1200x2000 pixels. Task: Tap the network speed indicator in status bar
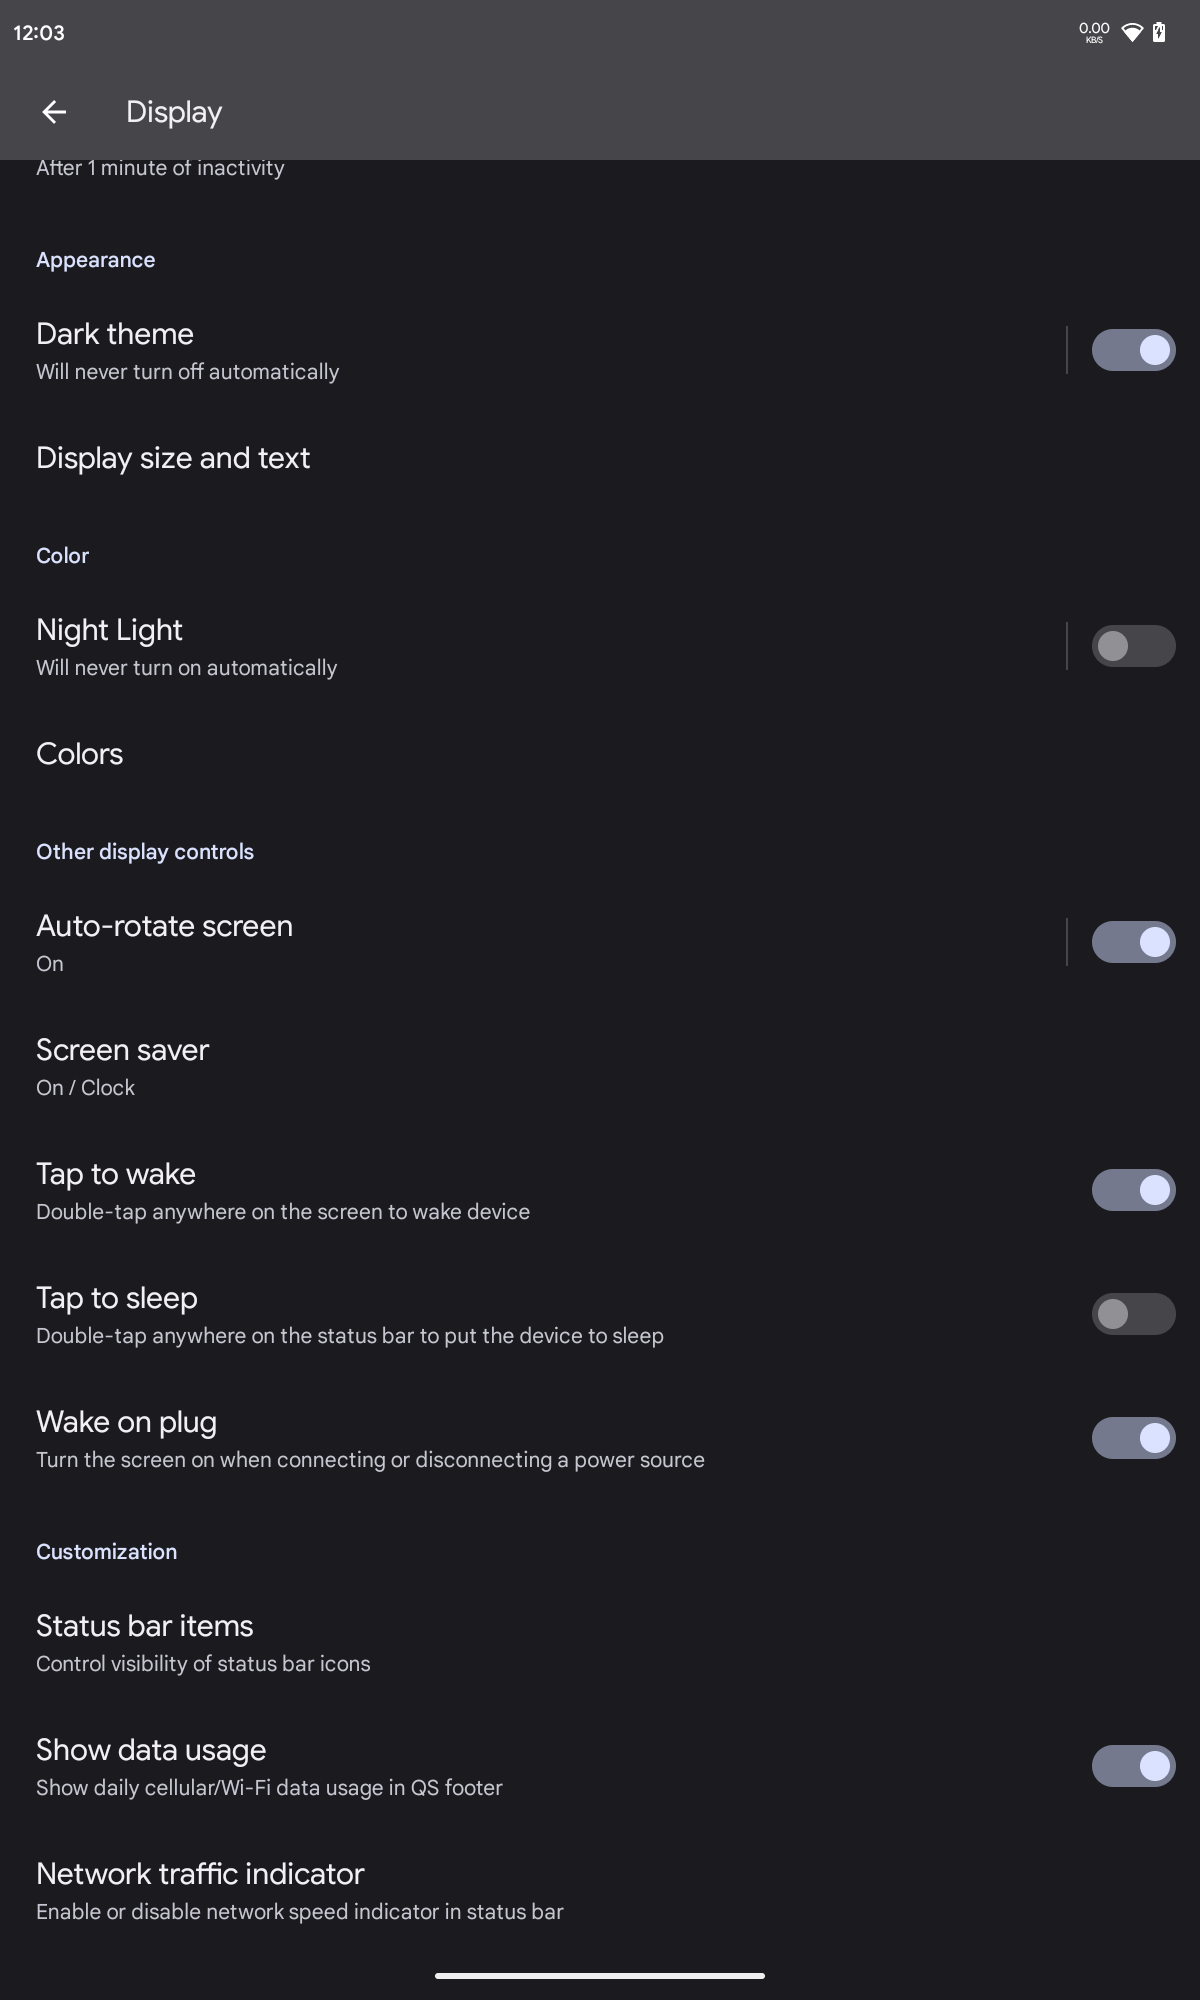coord(1094,33)
